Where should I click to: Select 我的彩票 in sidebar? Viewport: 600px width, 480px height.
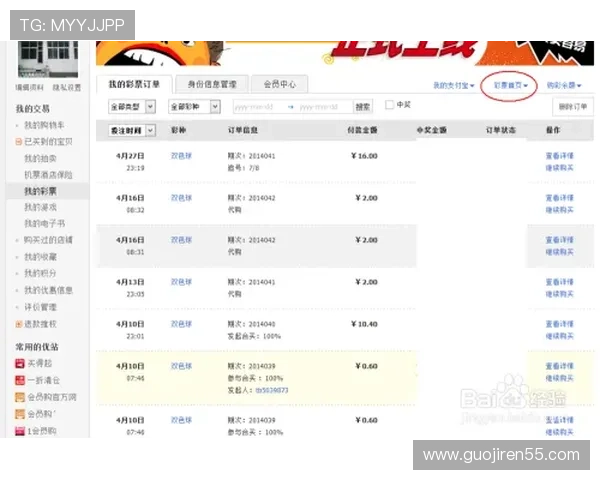tap(40, 191)
